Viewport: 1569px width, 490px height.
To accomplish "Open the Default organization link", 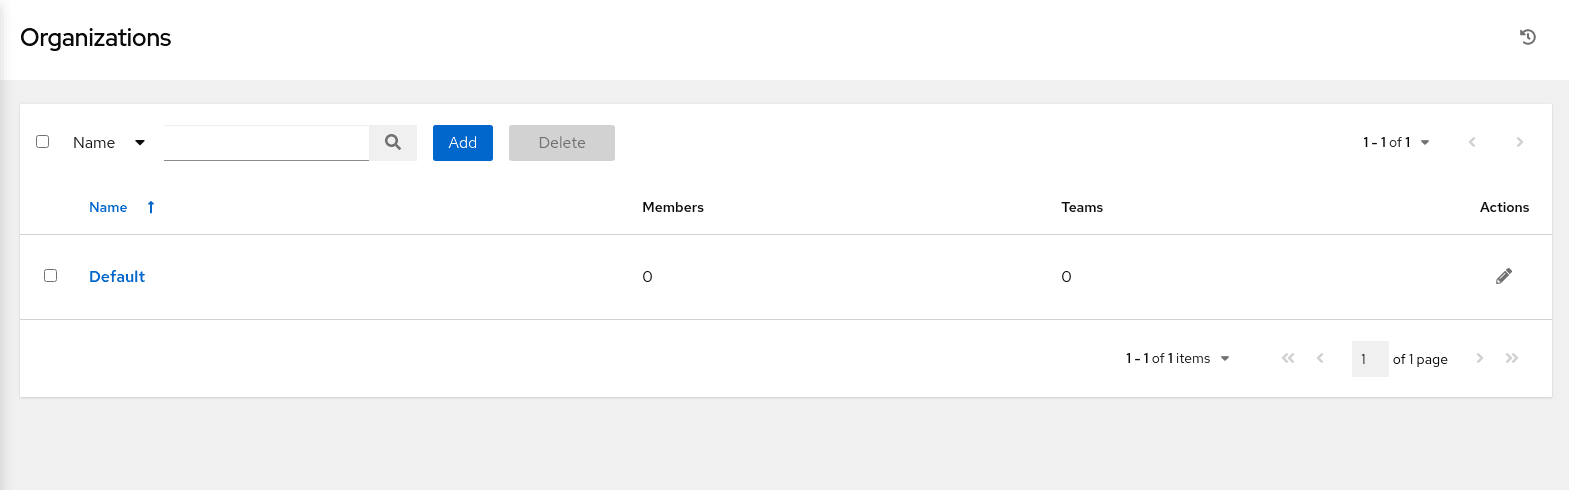I will click(117, 276).
